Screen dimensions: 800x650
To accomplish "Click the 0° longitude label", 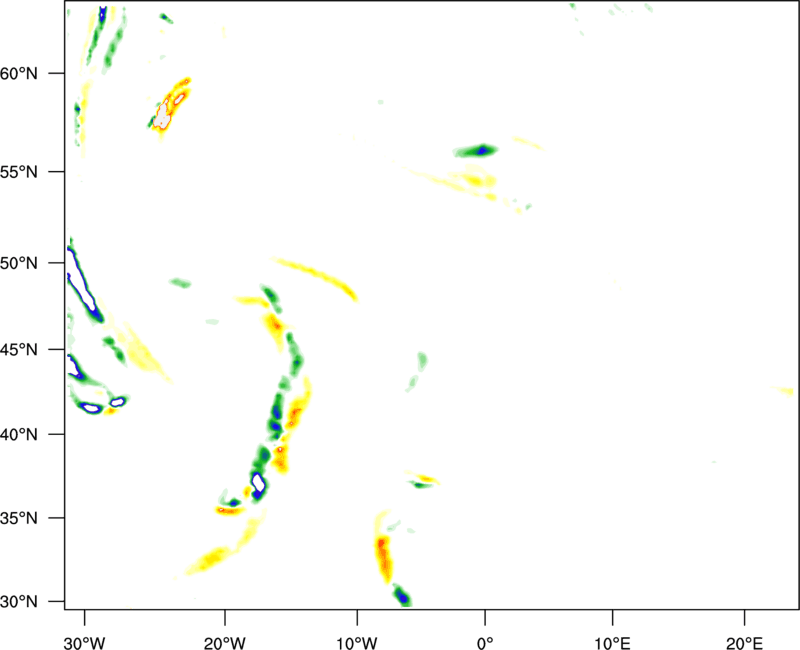I will point(485,643).
